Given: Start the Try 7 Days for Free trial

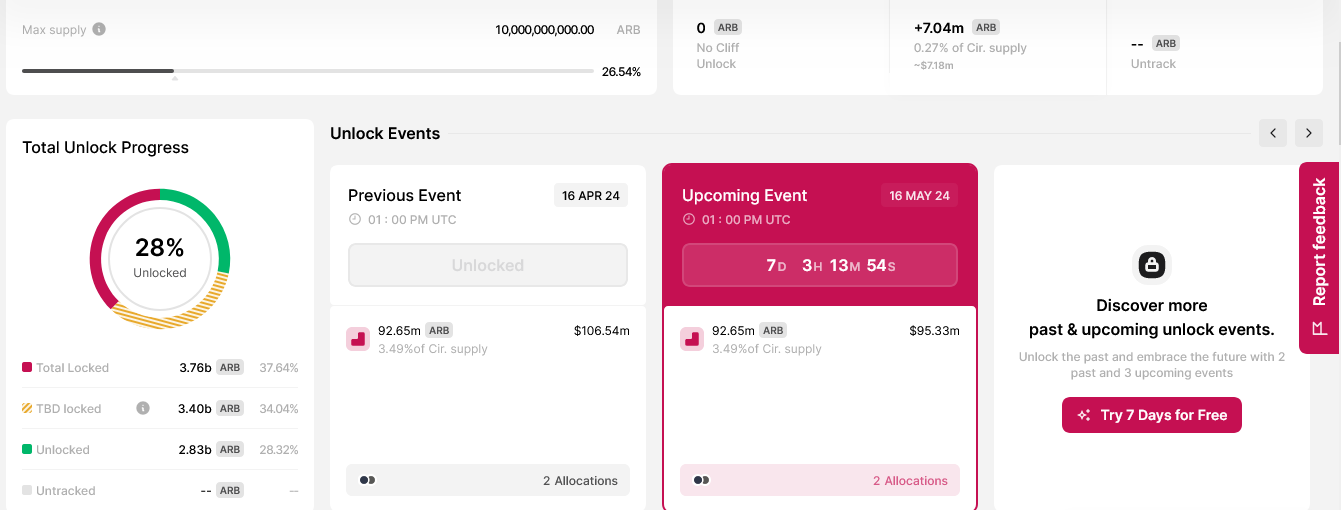Looking at the screenshot, I should click(x=1151, y=415).
